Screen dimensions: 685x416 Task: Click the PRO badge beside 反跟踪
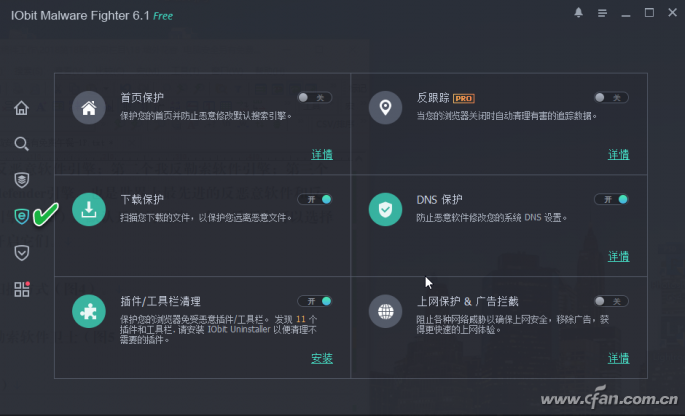[464, 98]
